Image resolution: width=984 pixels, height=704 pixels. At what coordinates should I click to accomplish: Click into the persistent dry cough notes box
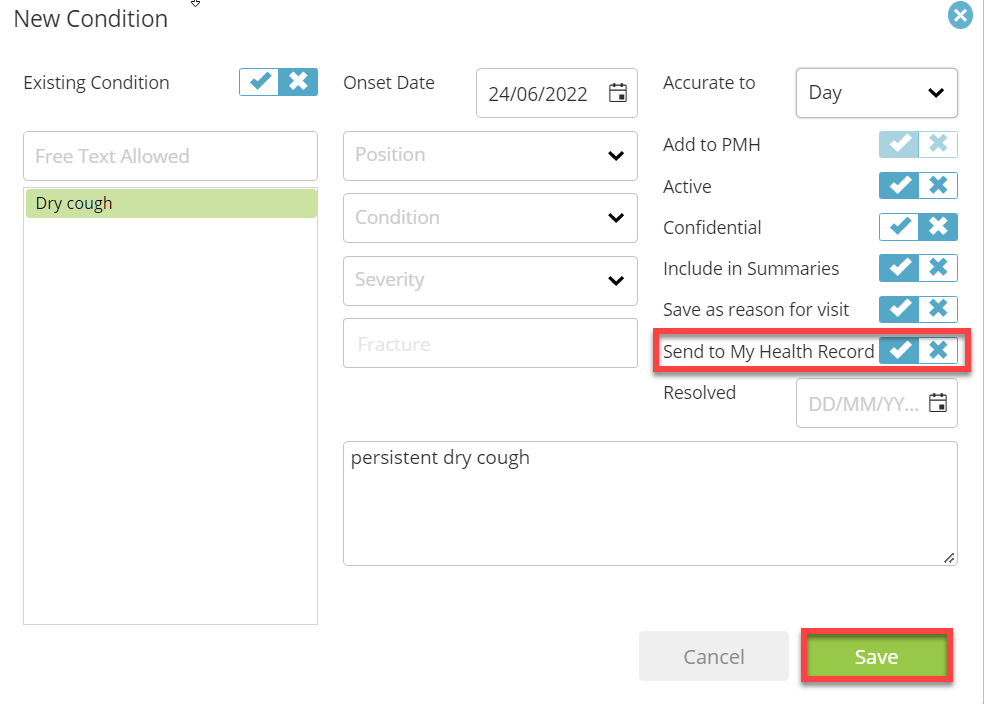coord(650,503)
